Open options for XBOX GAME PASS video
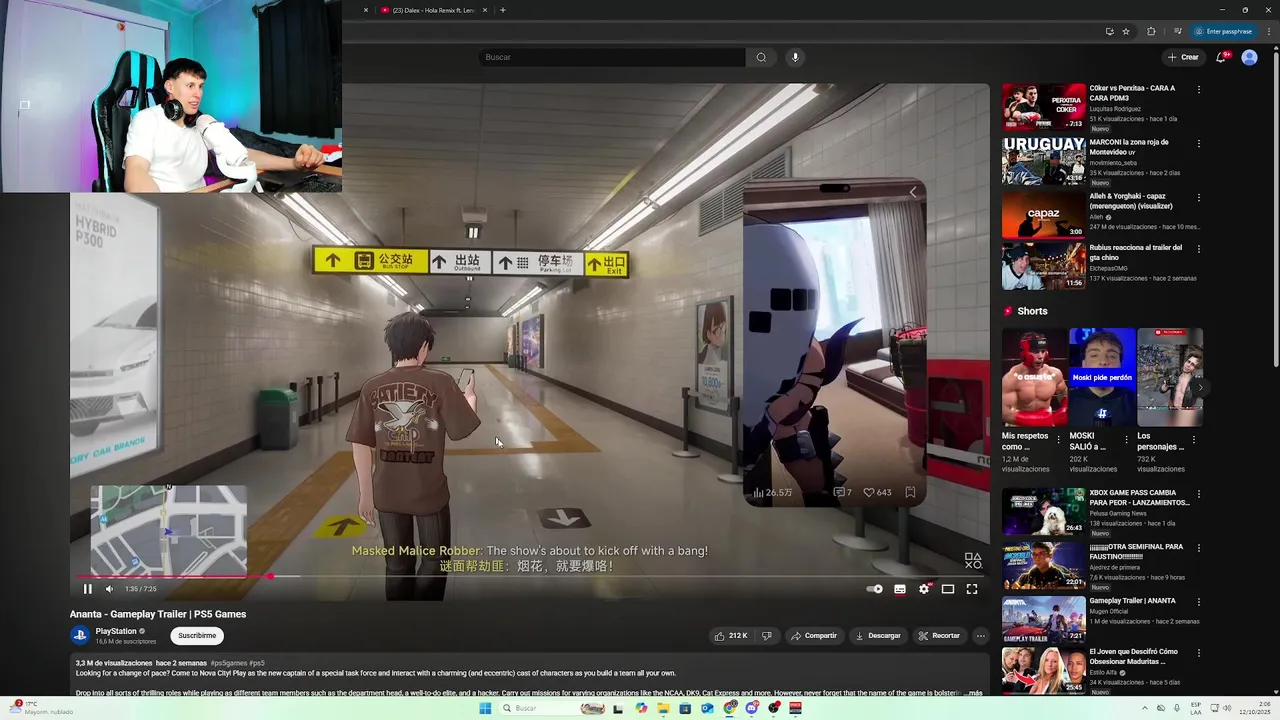The image size is (1280, 720). 1198,493
